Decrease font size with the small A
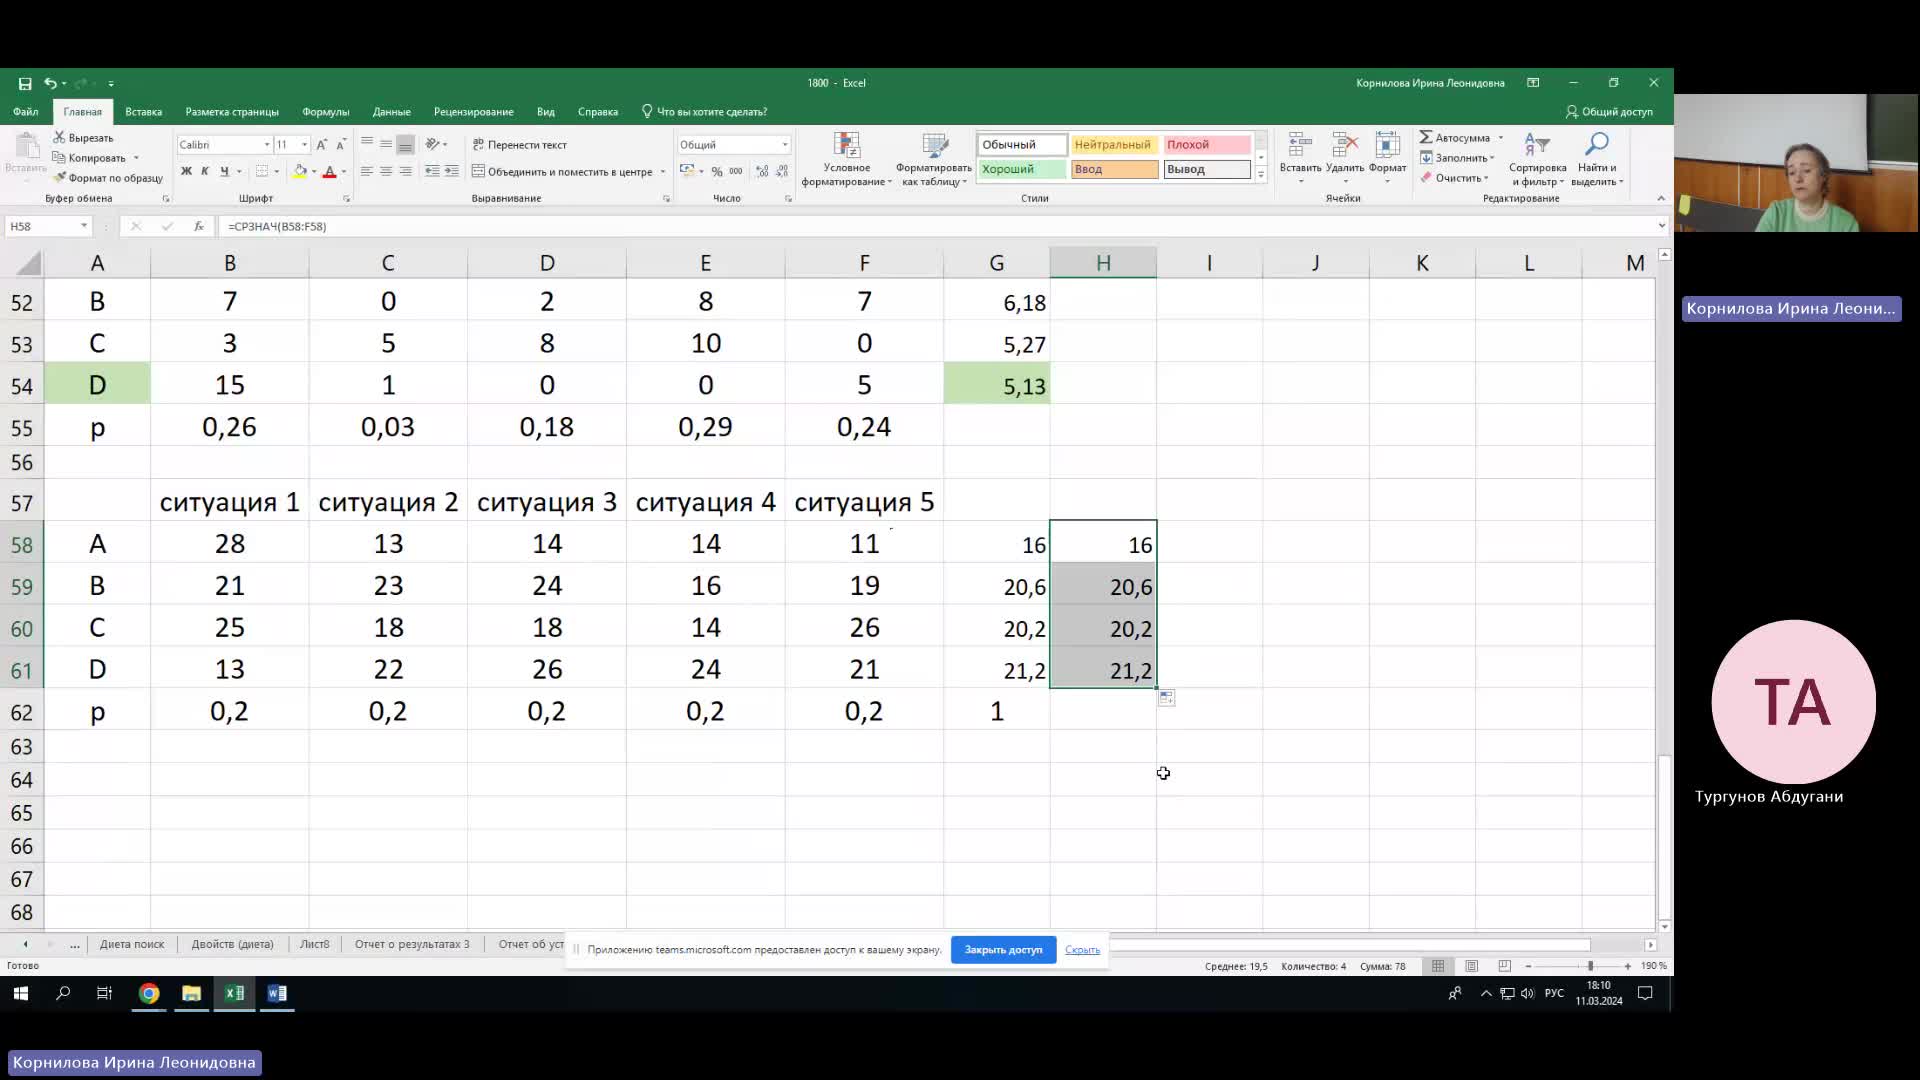The height and width of the screenshot is (1080, 1920). click(x=341, y=145)
